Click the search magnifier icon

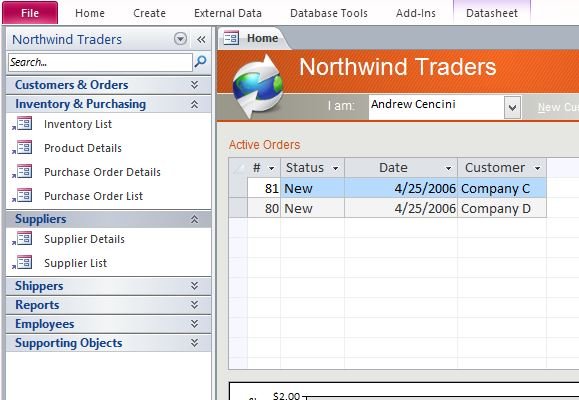[200, 61]
